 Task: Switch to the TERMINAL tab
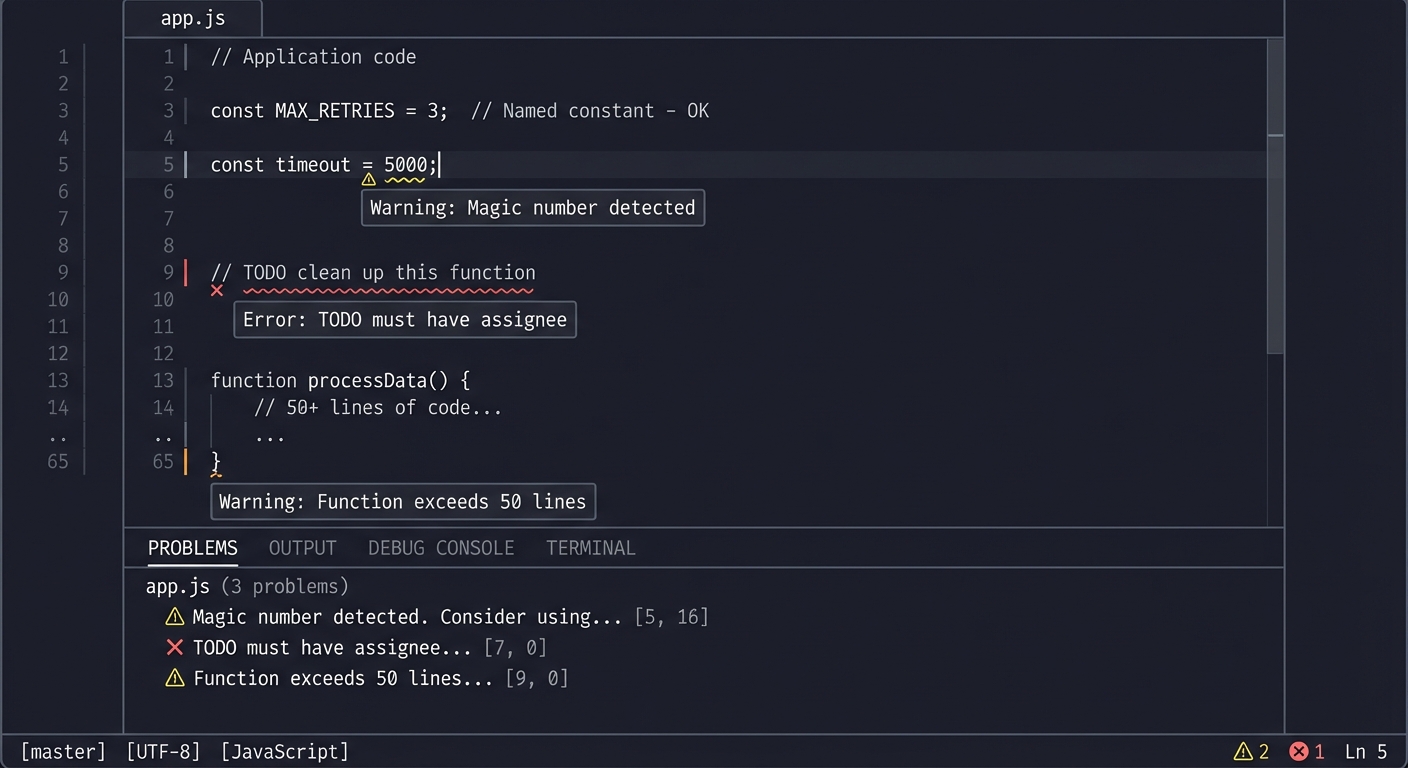[590, 548]
